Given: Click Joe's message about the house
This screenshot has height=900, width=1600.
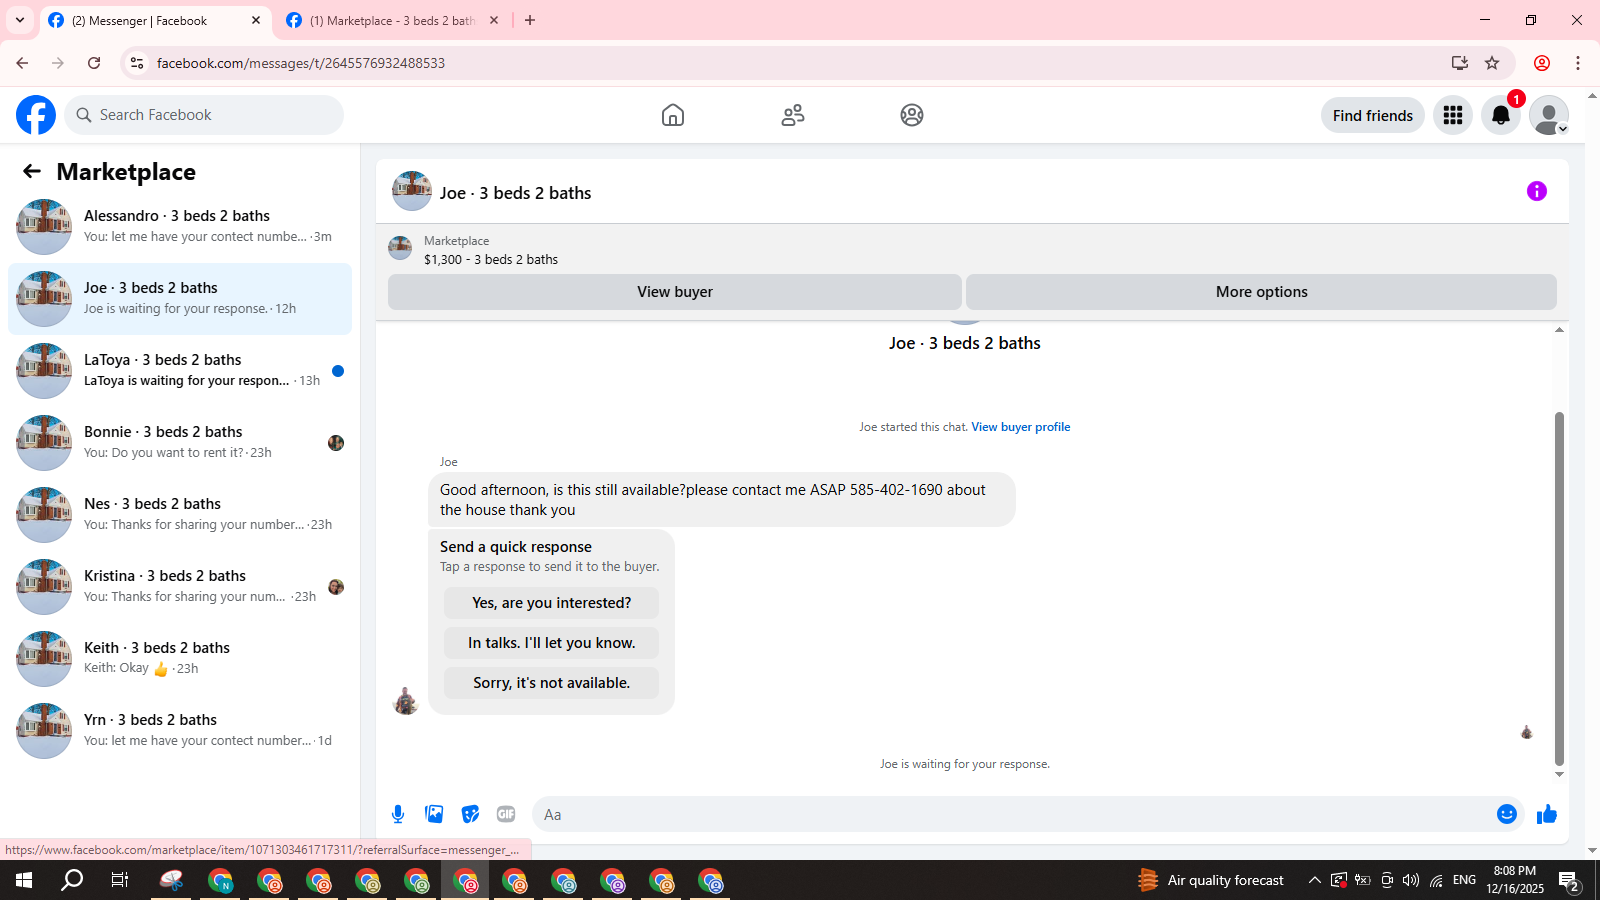Looking at the screenshot, I should [721, 500].
